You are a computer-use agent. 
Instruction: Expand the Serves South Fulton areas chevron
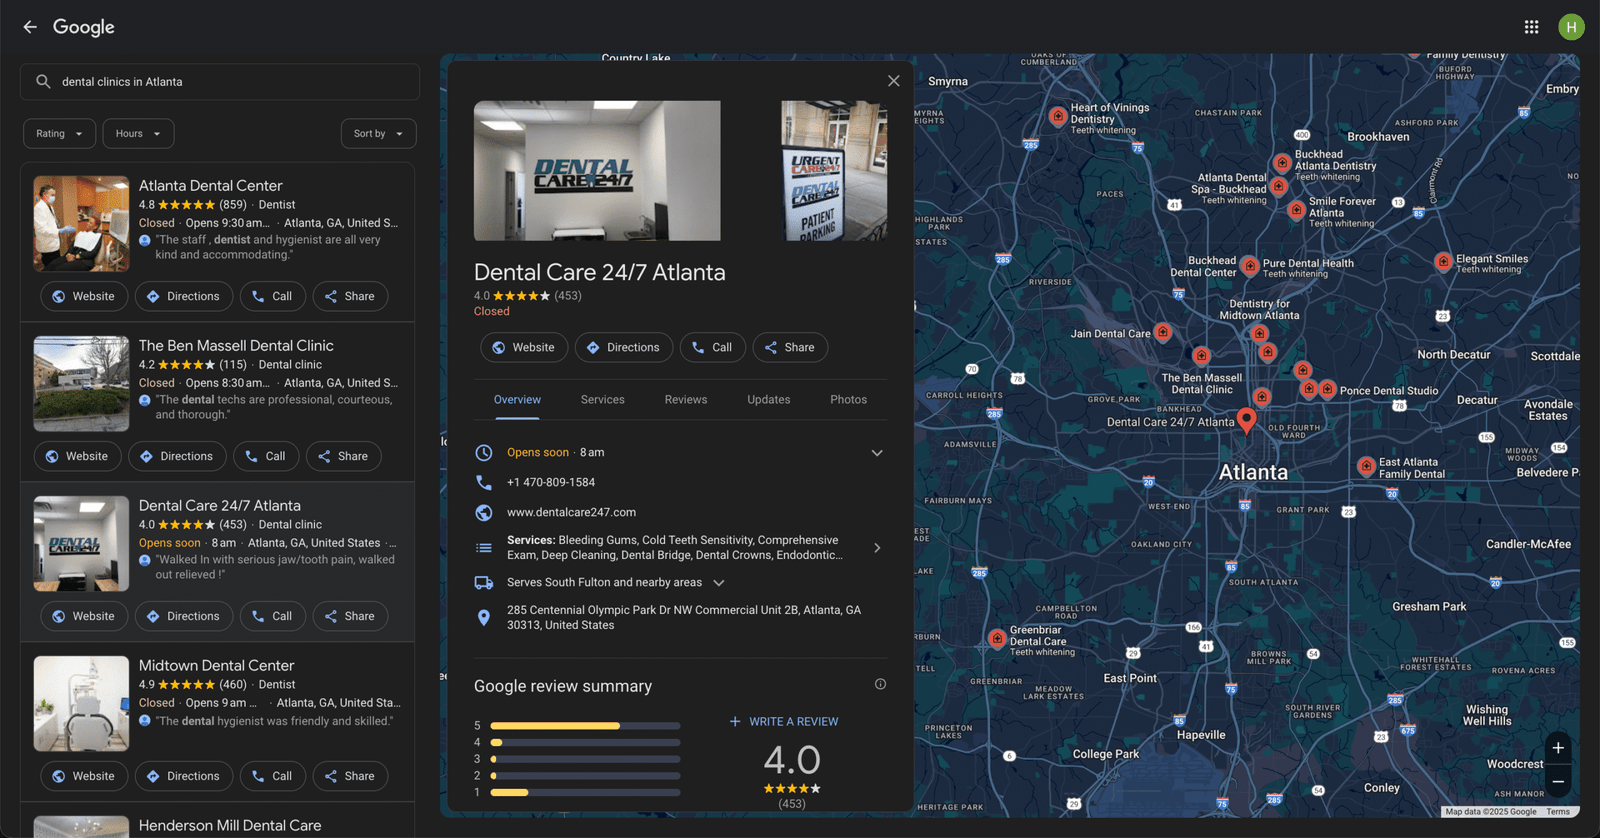click(x=718, y=583)
